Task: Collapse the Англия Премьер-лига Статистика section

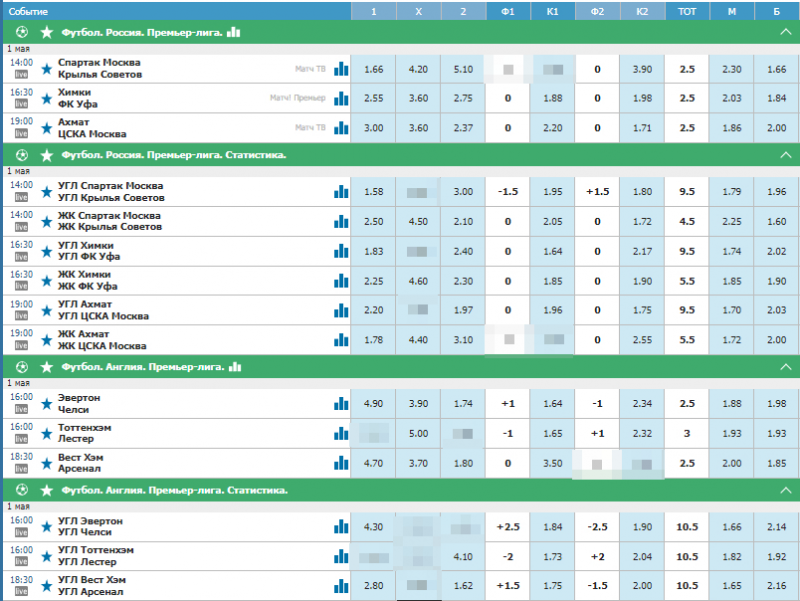Action: point(785,490)
